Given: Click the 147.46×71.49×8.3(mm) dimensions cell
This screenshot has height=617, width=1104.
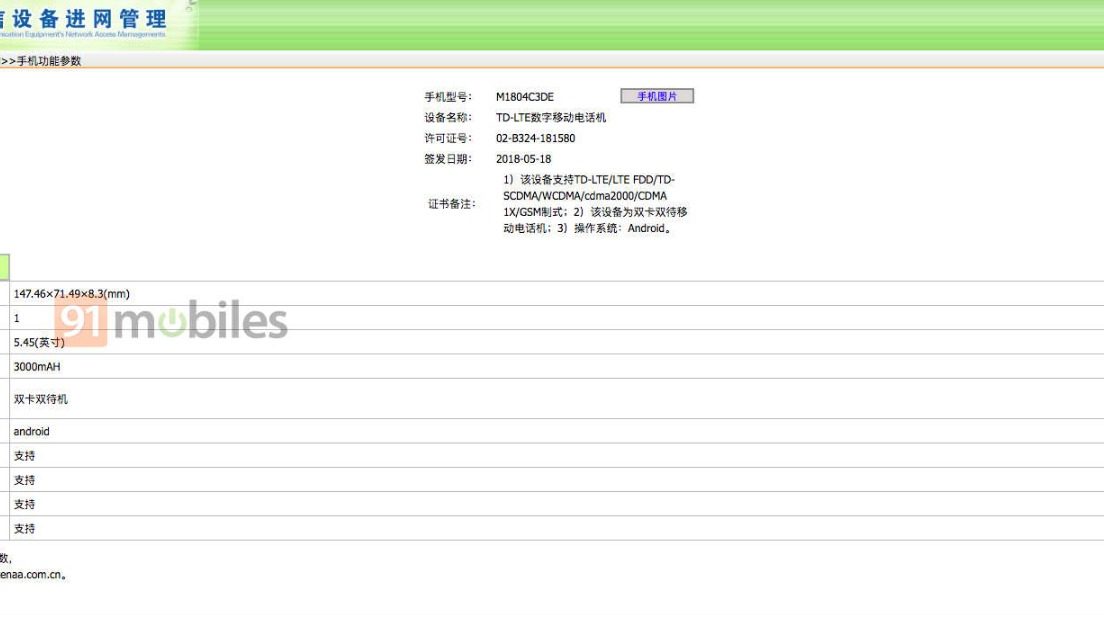Looking at the screenshot, I should 71,294.
